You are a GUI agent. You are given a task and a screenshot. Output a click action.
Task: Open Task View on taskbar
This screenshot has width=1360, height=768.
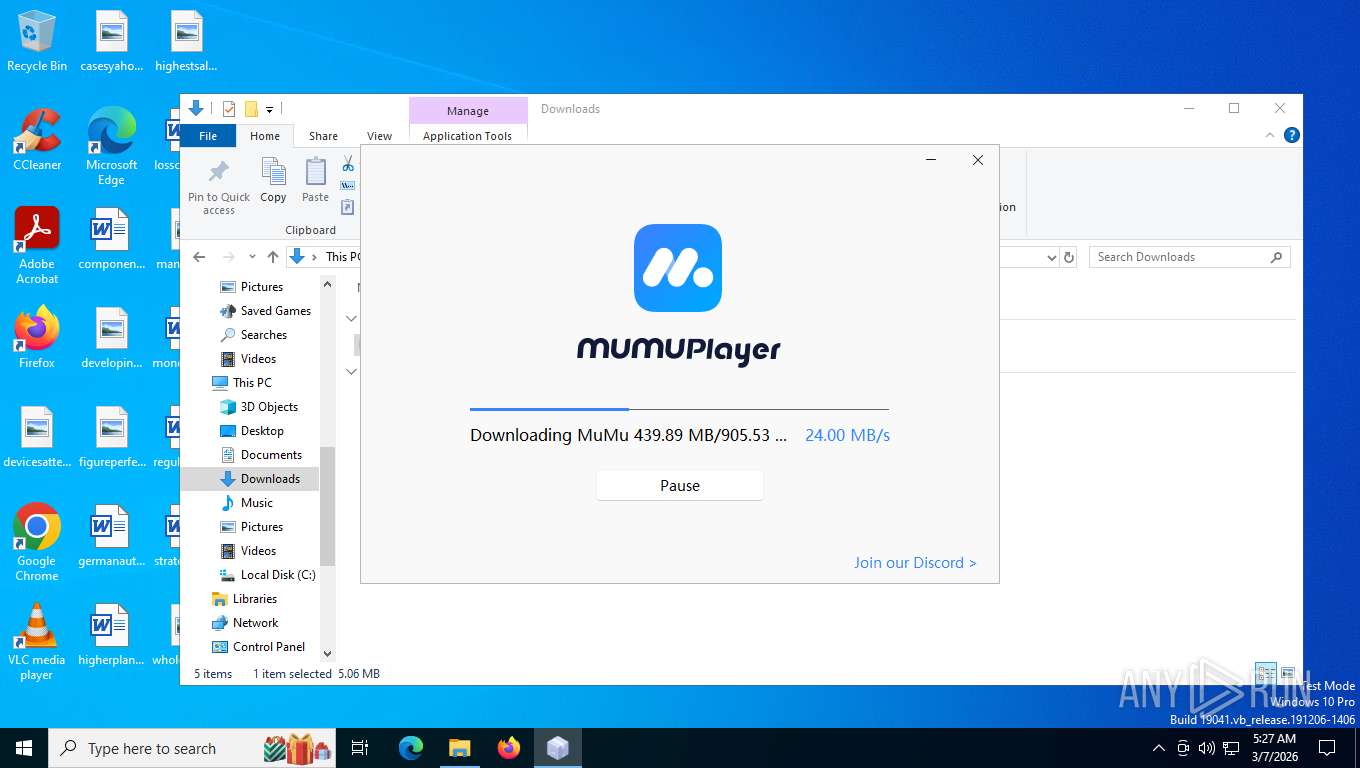coord(360,748)
